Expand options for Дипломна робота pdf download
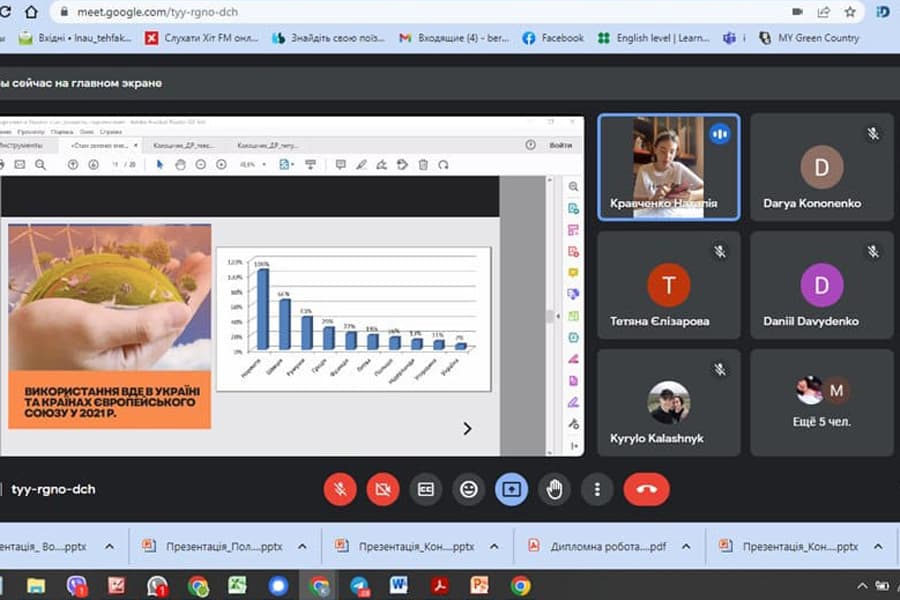 (x=685, y=547)
